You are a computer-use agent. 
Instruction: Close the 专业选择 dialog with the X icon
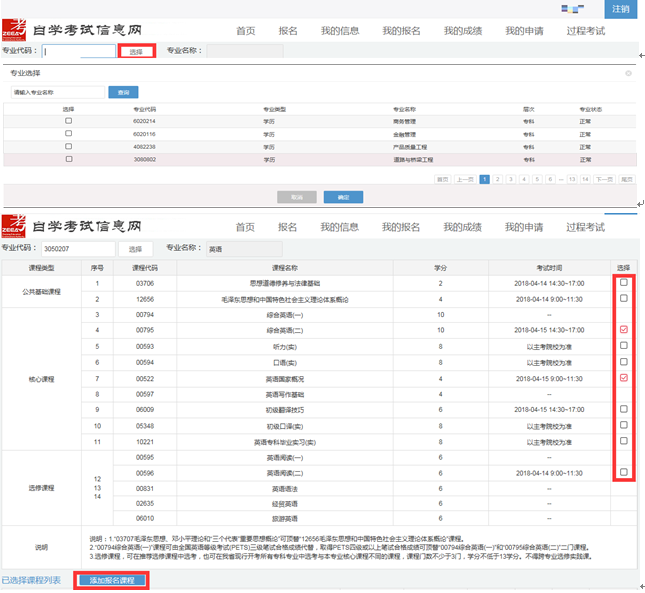pos(628,73)
